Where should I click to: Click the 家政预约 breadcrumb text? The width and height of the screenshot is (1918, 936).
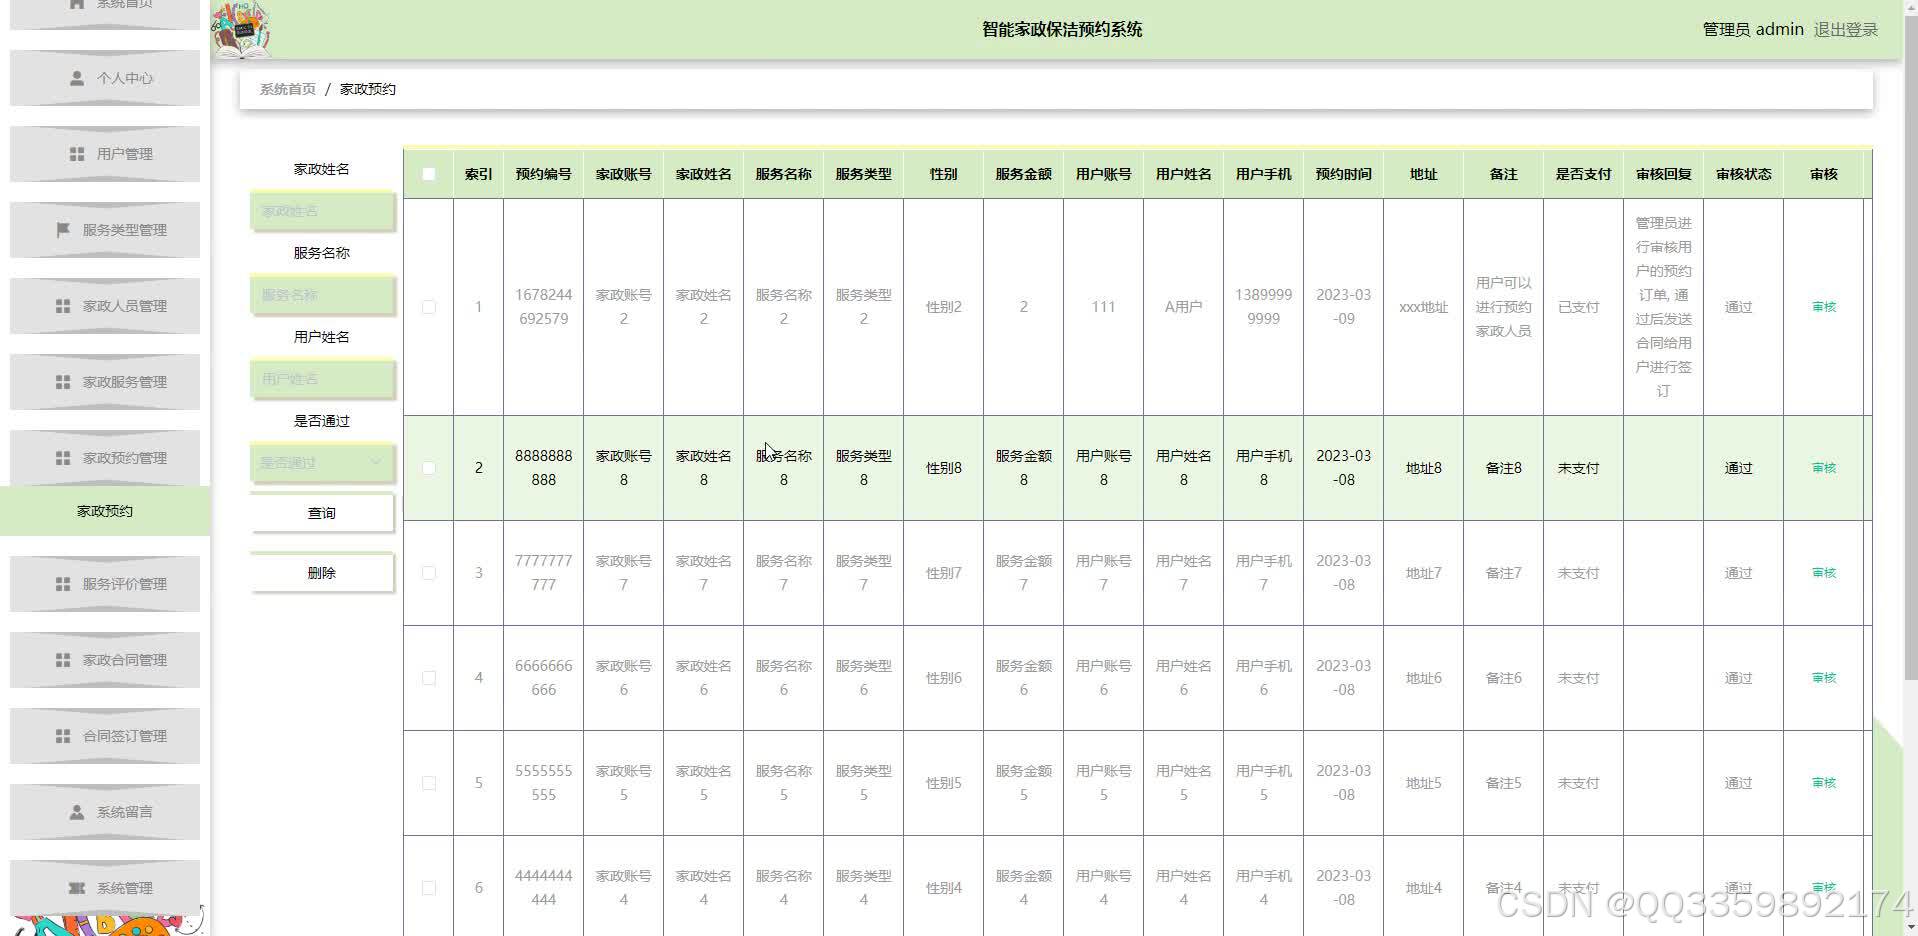click(x=368, y=89)
